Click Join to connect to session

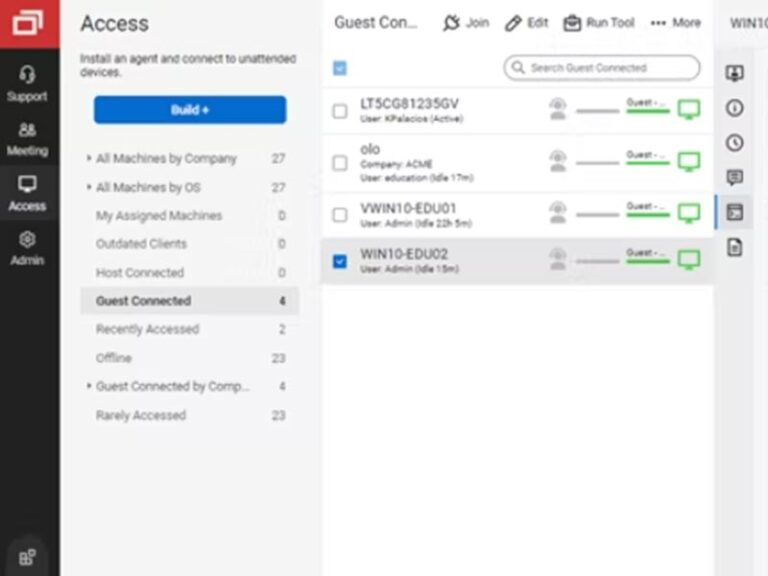tap(466, 23)
